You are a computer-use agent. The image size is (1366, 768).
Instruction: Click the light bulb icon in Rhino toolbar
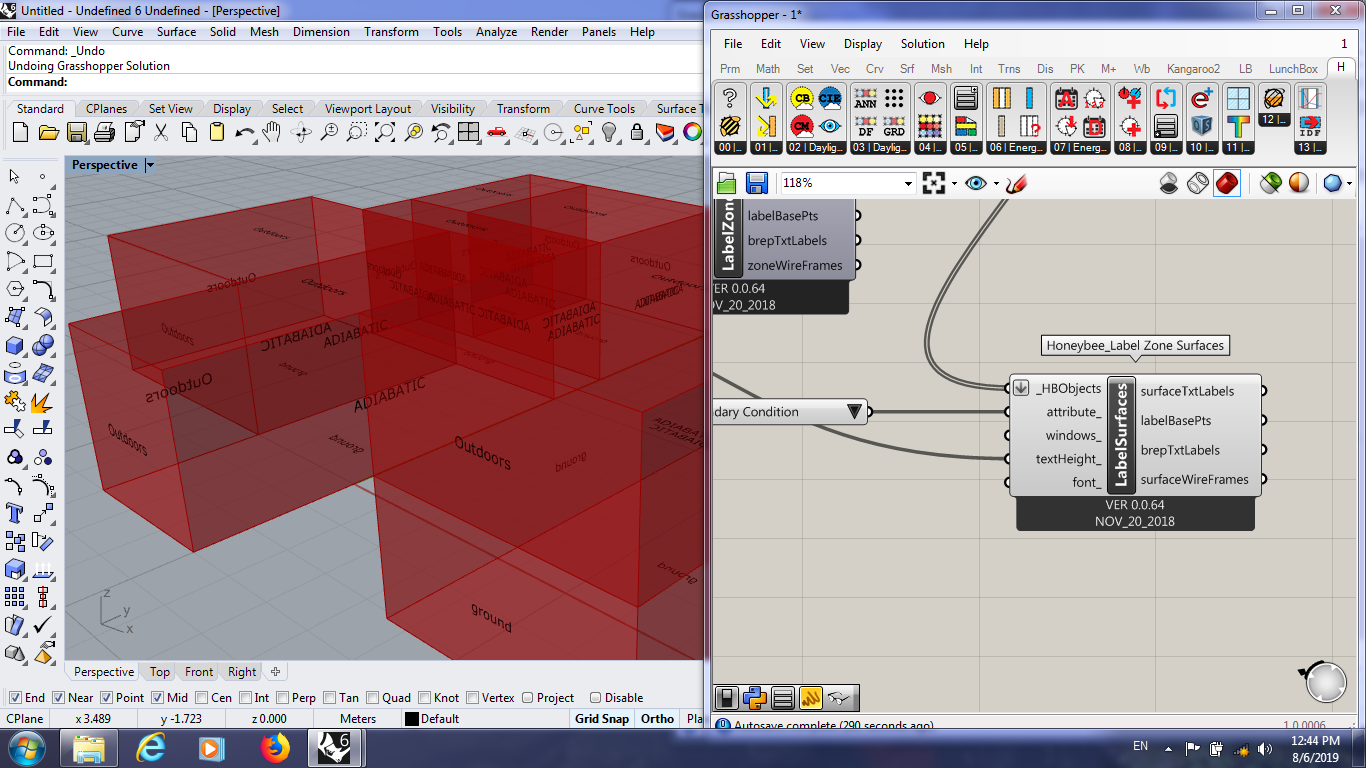coord(609,133)
